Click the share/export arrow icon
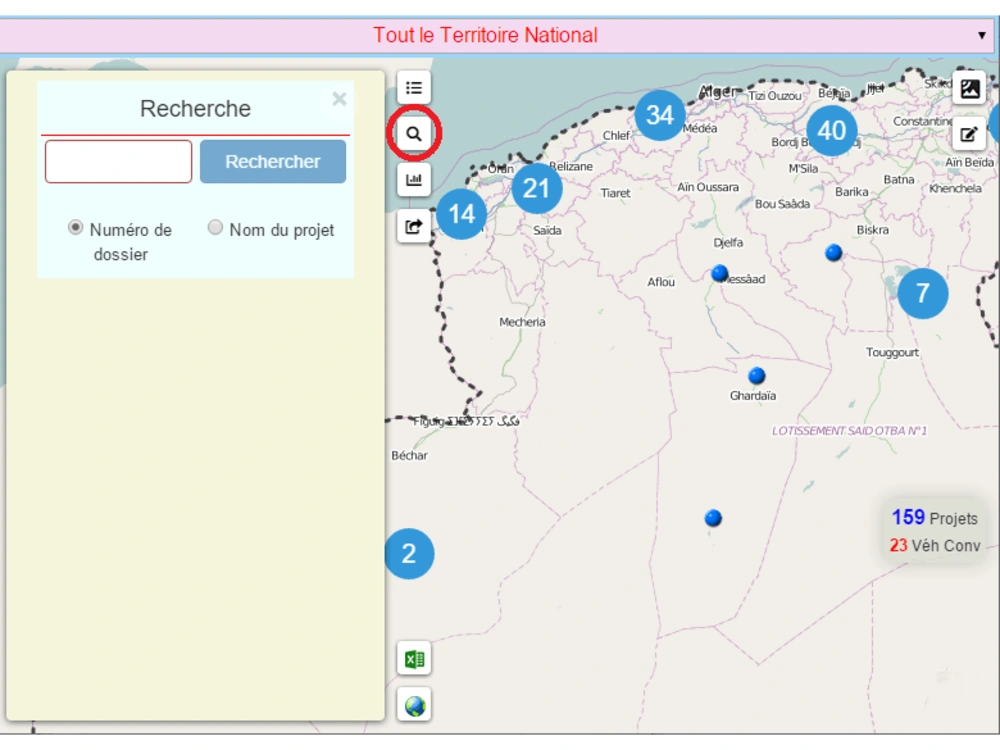This screenshot has width=1000, height=750. click(413, 226)
